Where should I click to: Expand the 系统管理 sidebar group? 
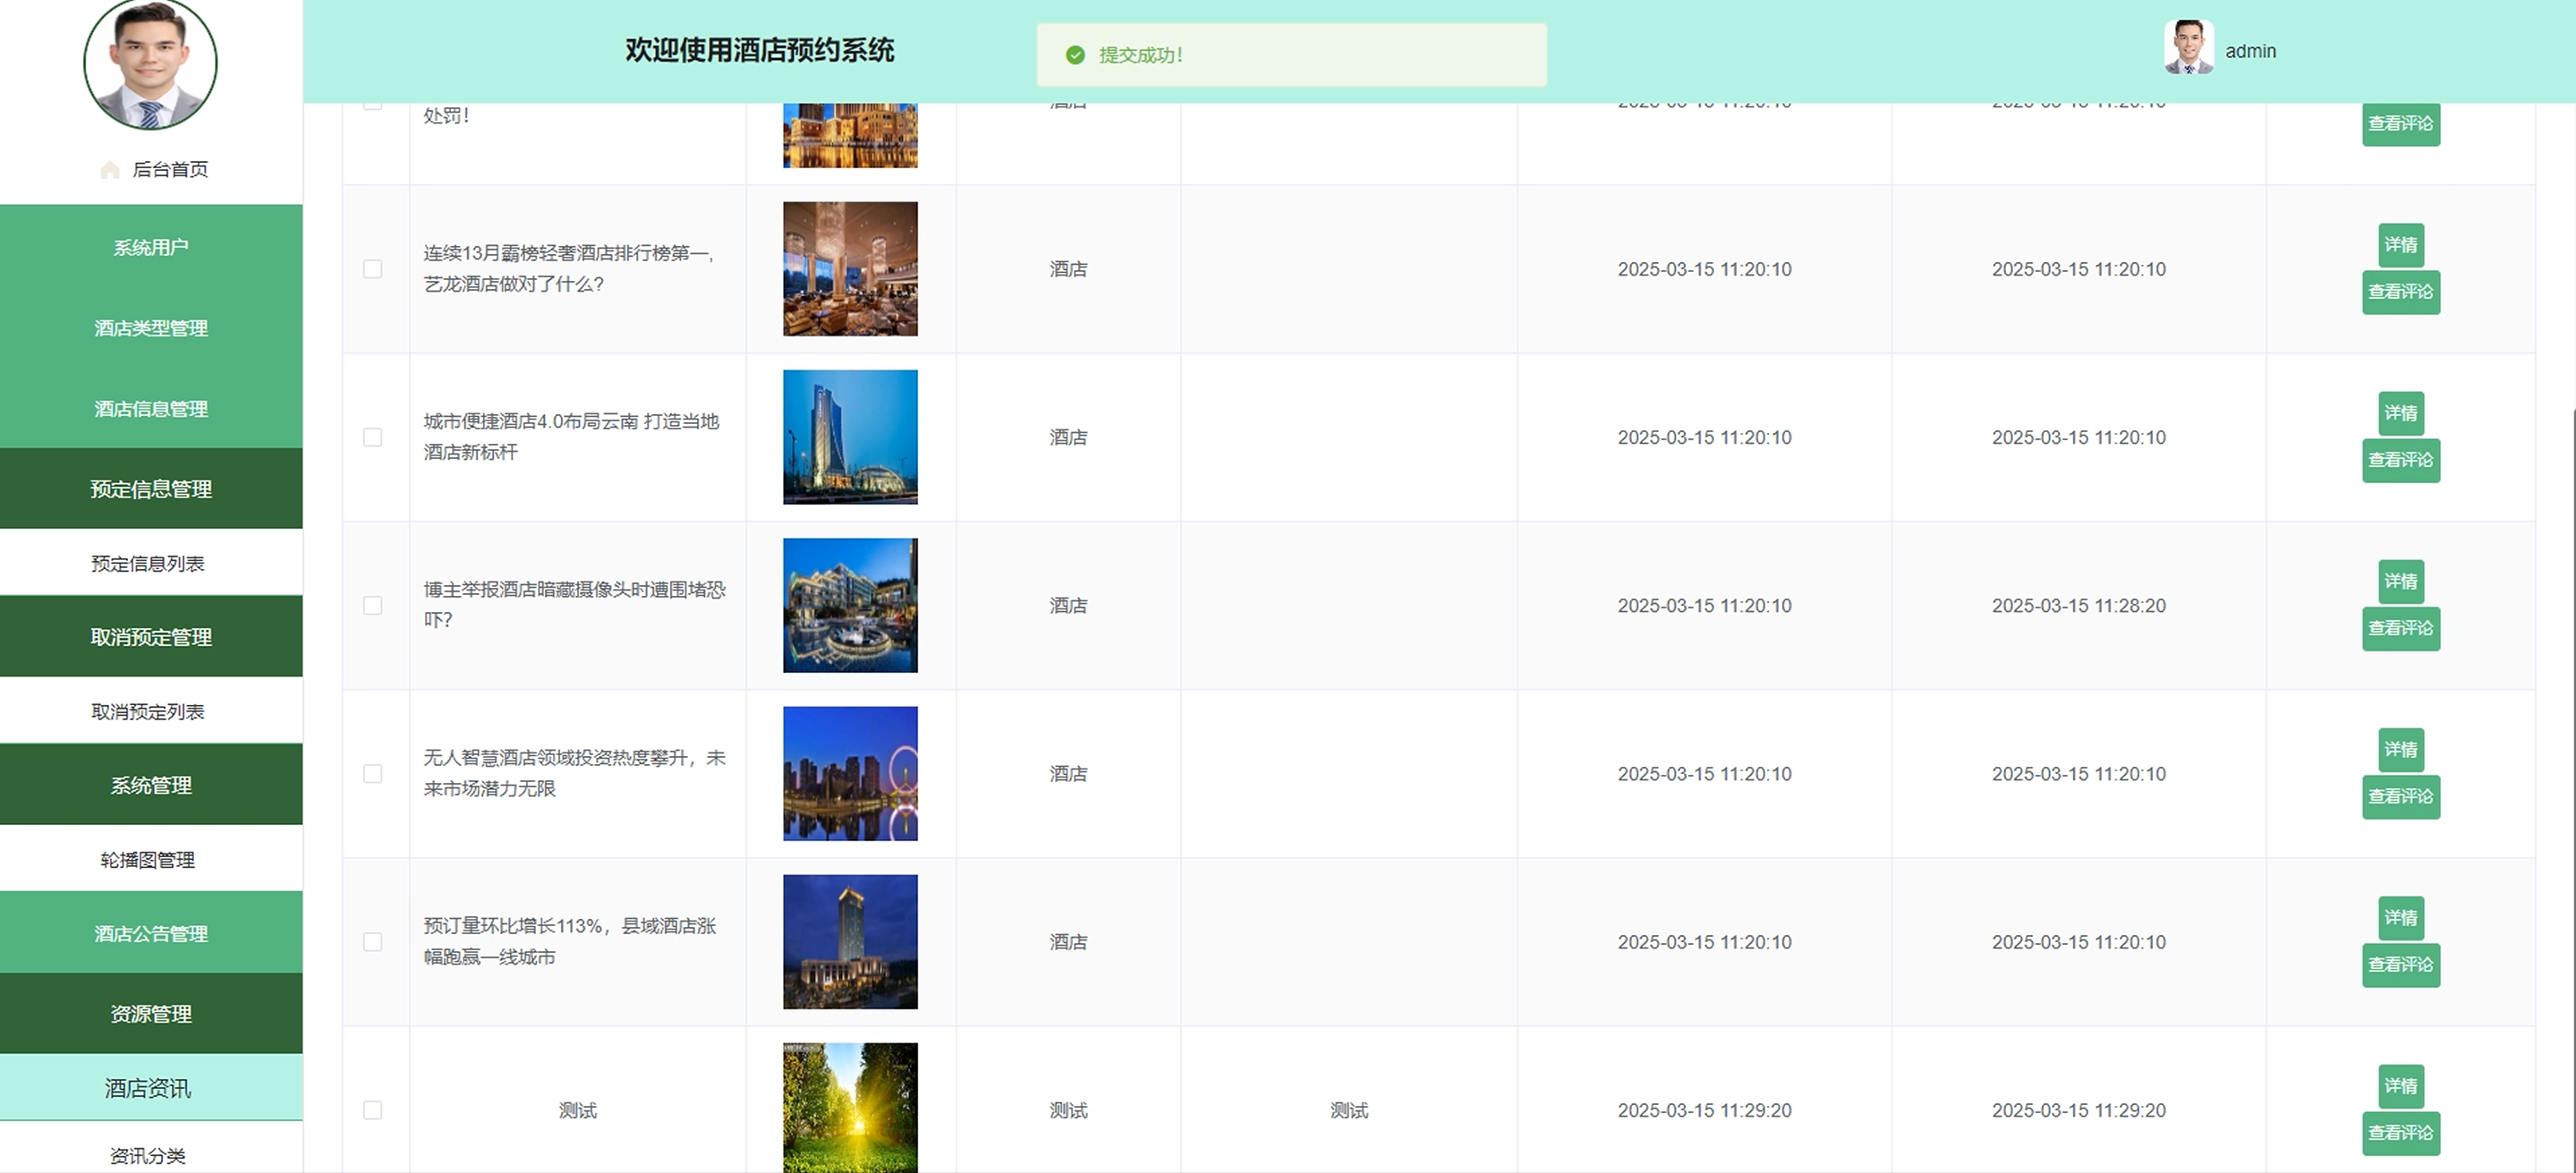tap(151, 785)
